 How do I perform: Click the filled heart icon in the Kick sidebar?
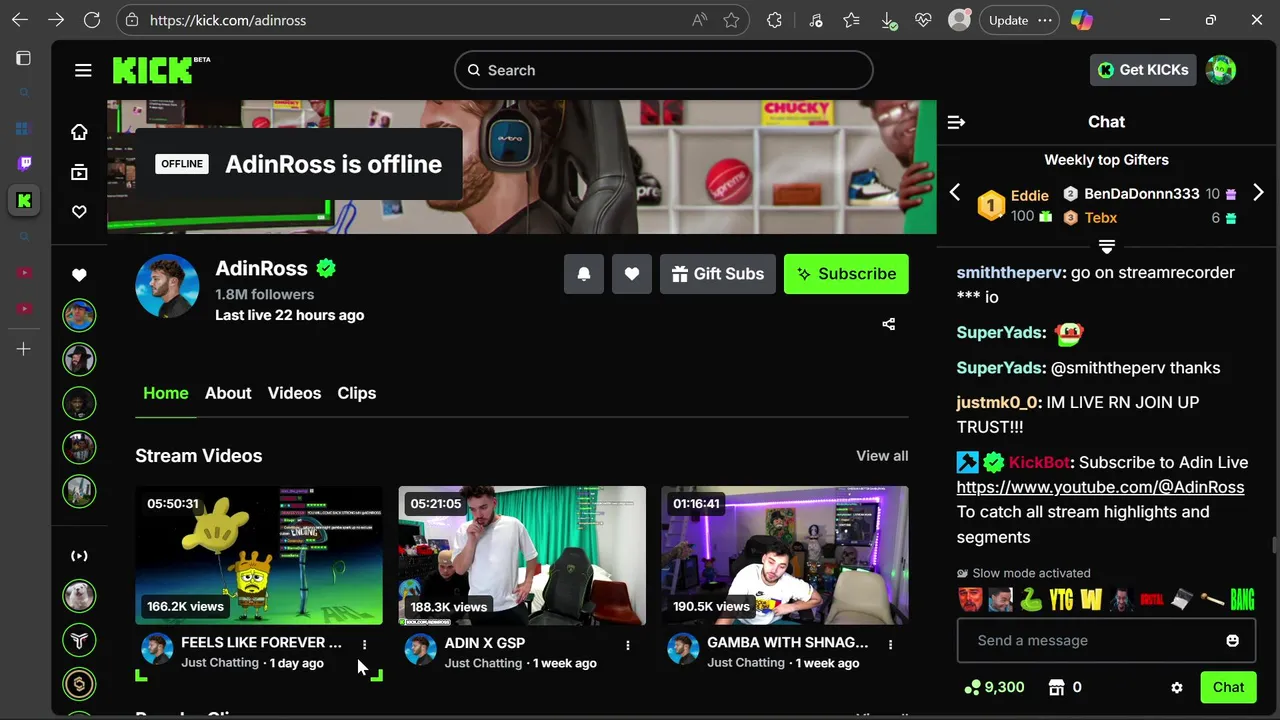79,275
